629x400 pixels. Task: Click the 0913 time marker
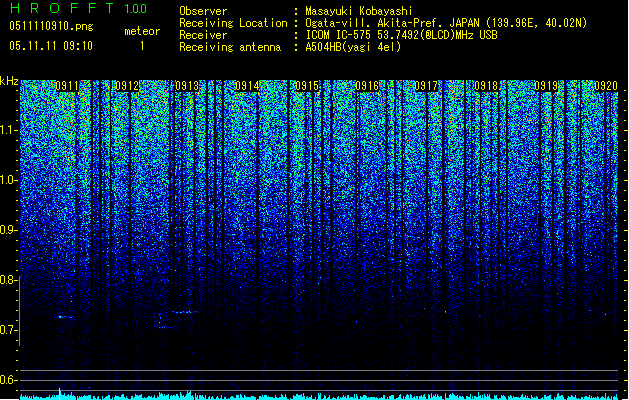click(187, 86)
